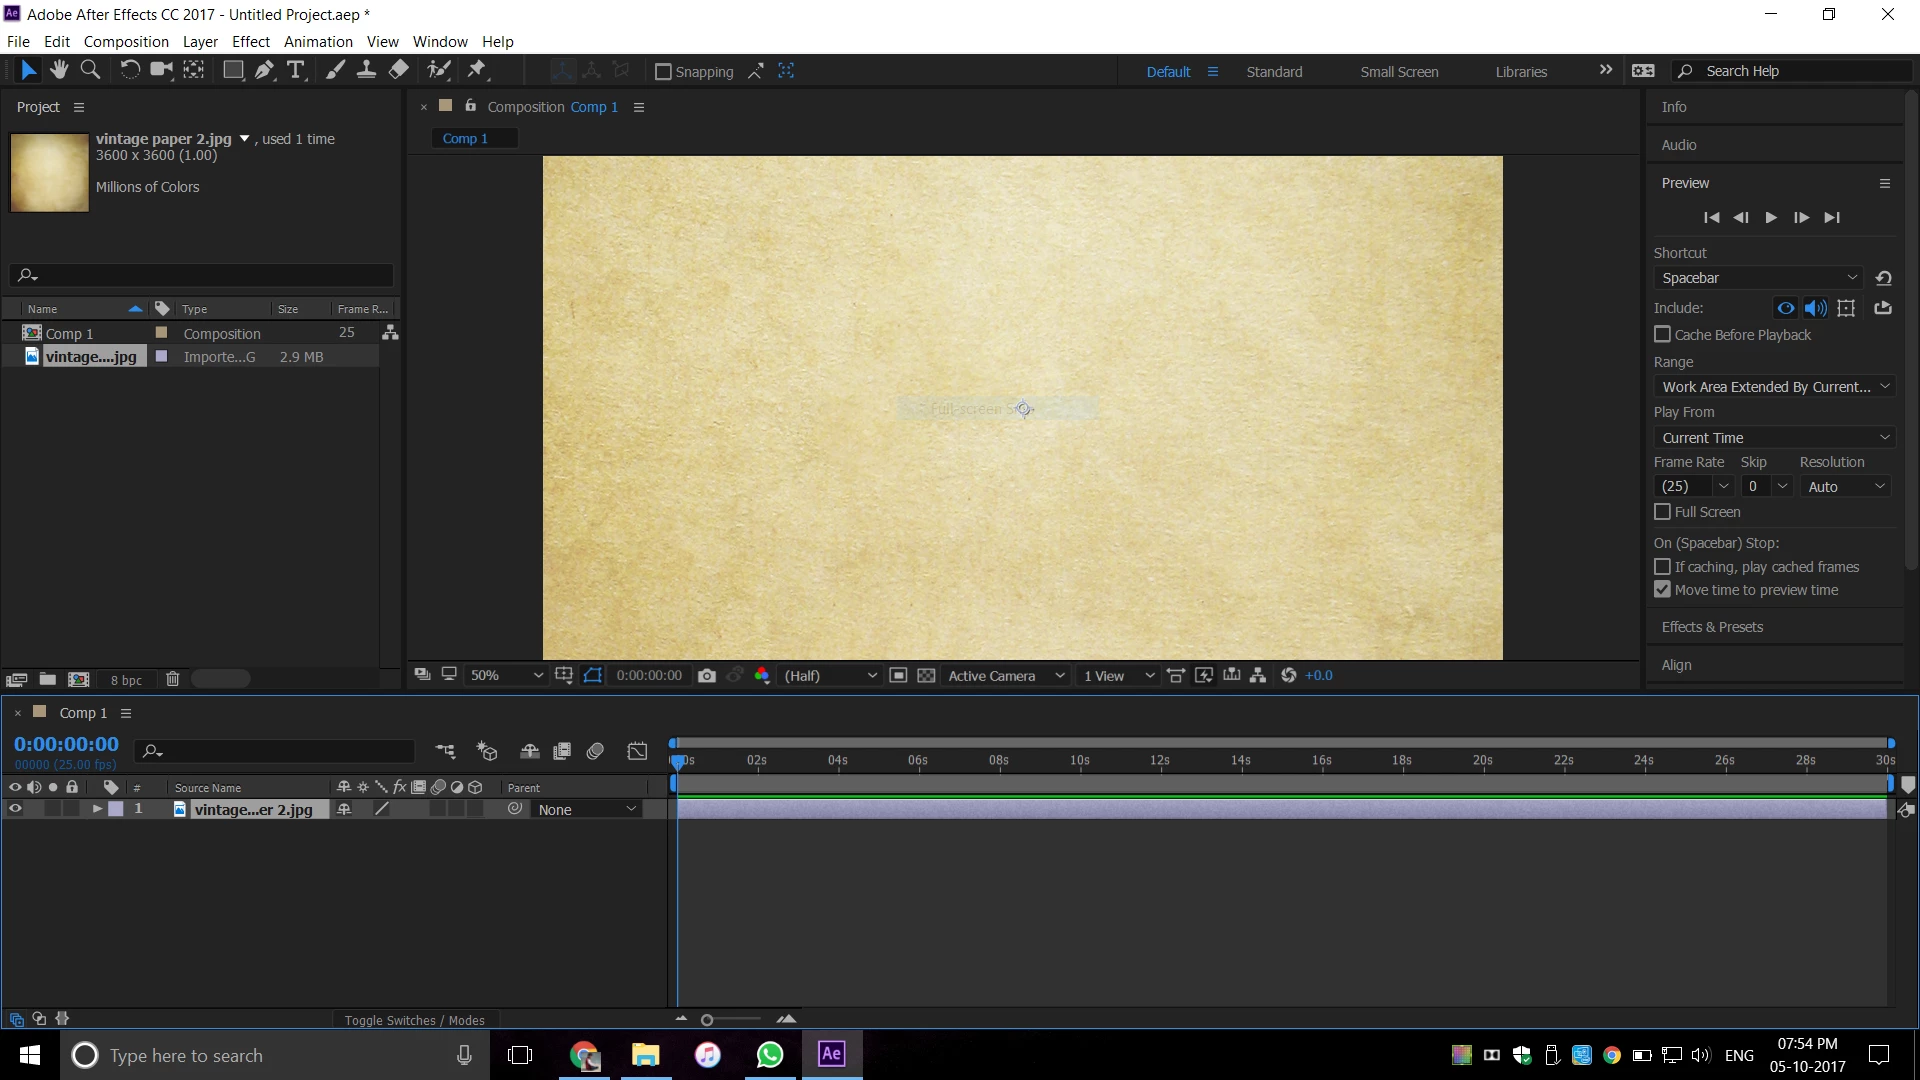Expand the Effects & Presets panel

click(x=1712, y=627)
